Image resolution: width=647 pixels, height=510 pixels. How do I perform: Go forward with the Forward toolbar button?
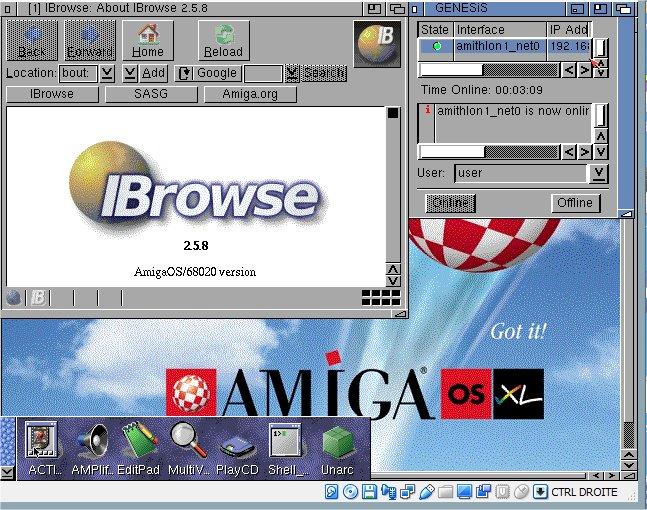coord(90,40)
